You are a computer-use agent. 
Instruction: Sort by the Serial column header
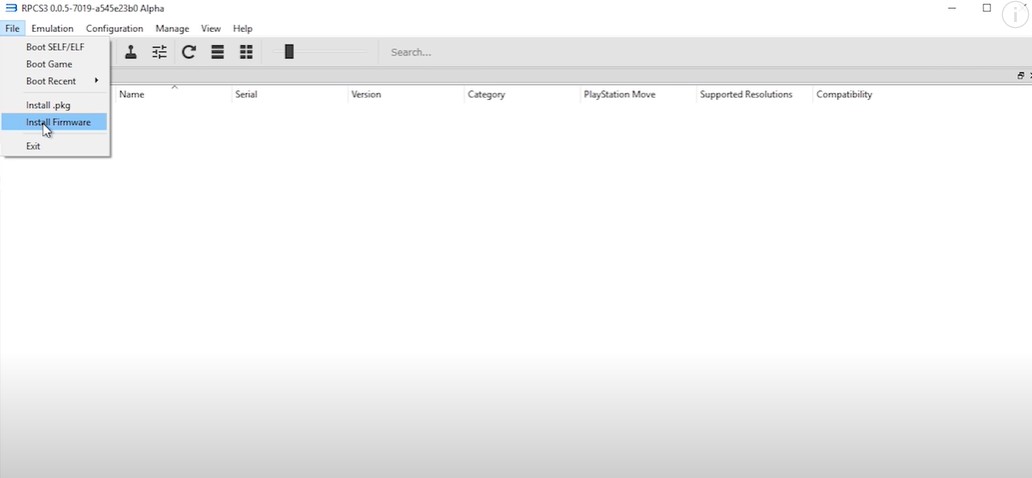[290, 94]
